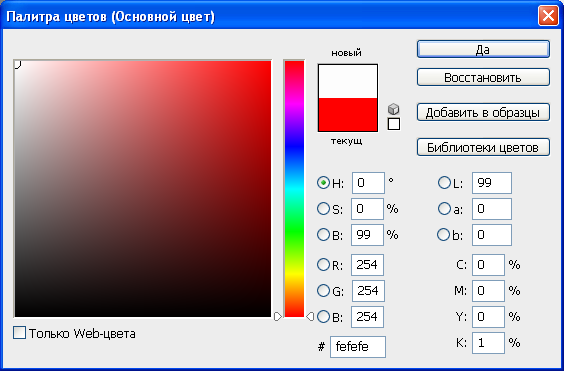Click the 'новый' label above the swatch

[x=346, y=53]
